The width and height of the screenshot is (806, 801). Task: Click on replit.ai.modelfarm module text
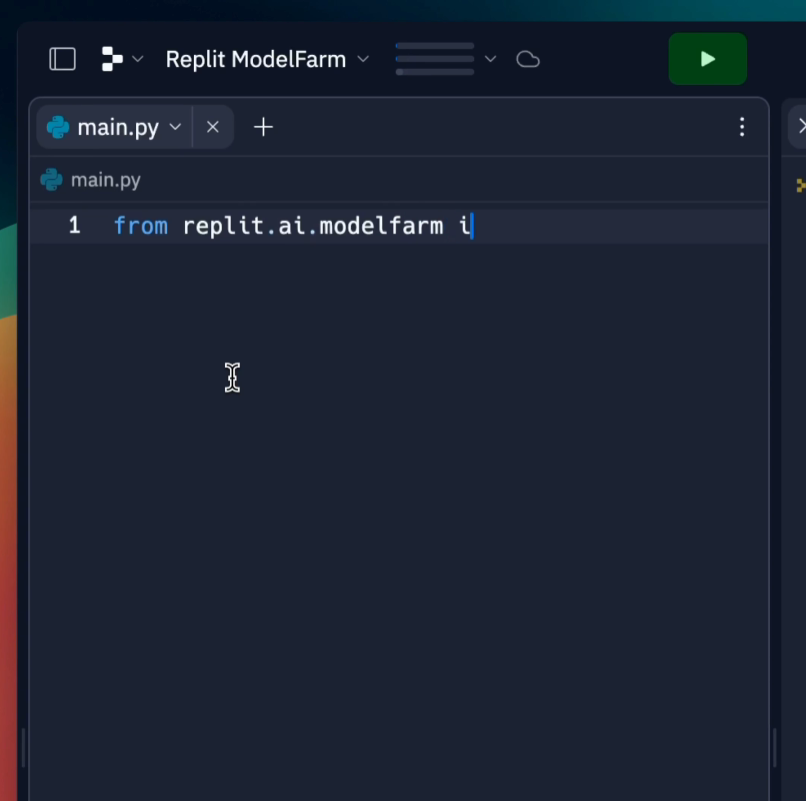[x=313, y=226]
